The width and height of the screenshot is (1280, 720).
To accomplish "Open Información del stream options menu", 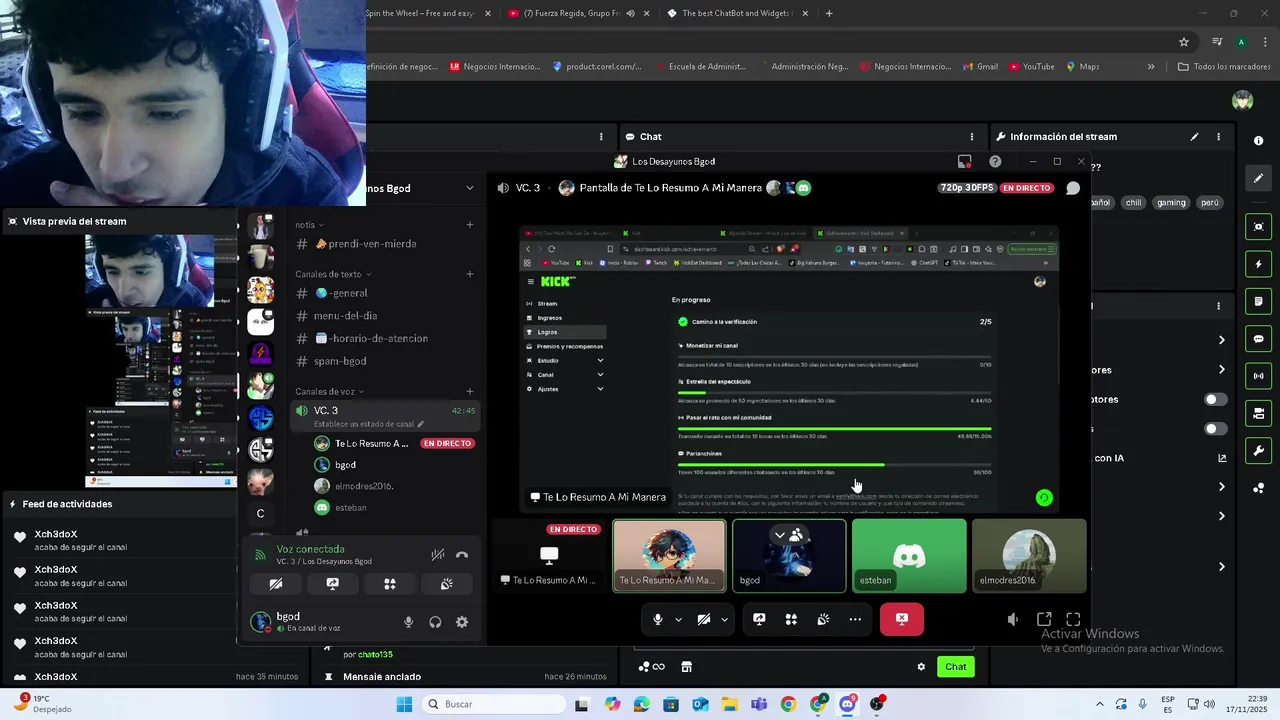I will 1218,137.
